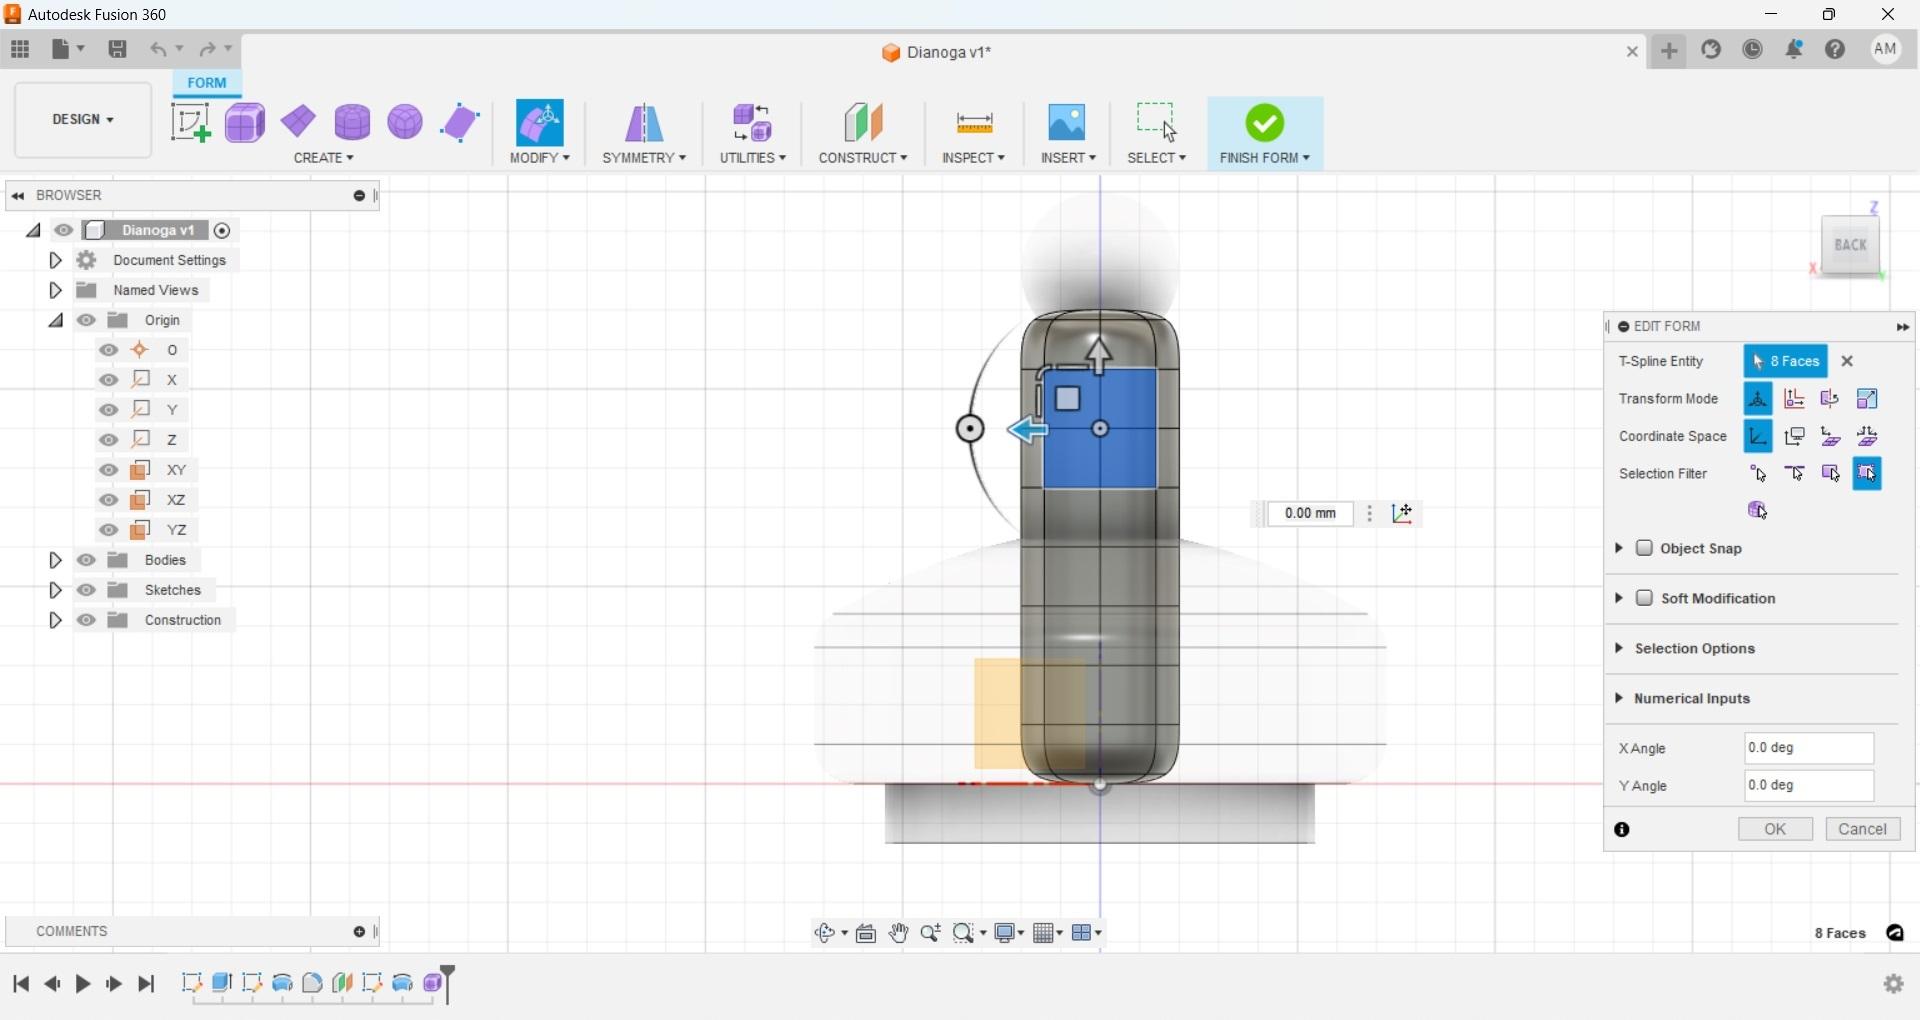This screenshot has height=1020, width=1920.
Task: Click inside the X Angle input field
Action: (x=1808, y=748)
